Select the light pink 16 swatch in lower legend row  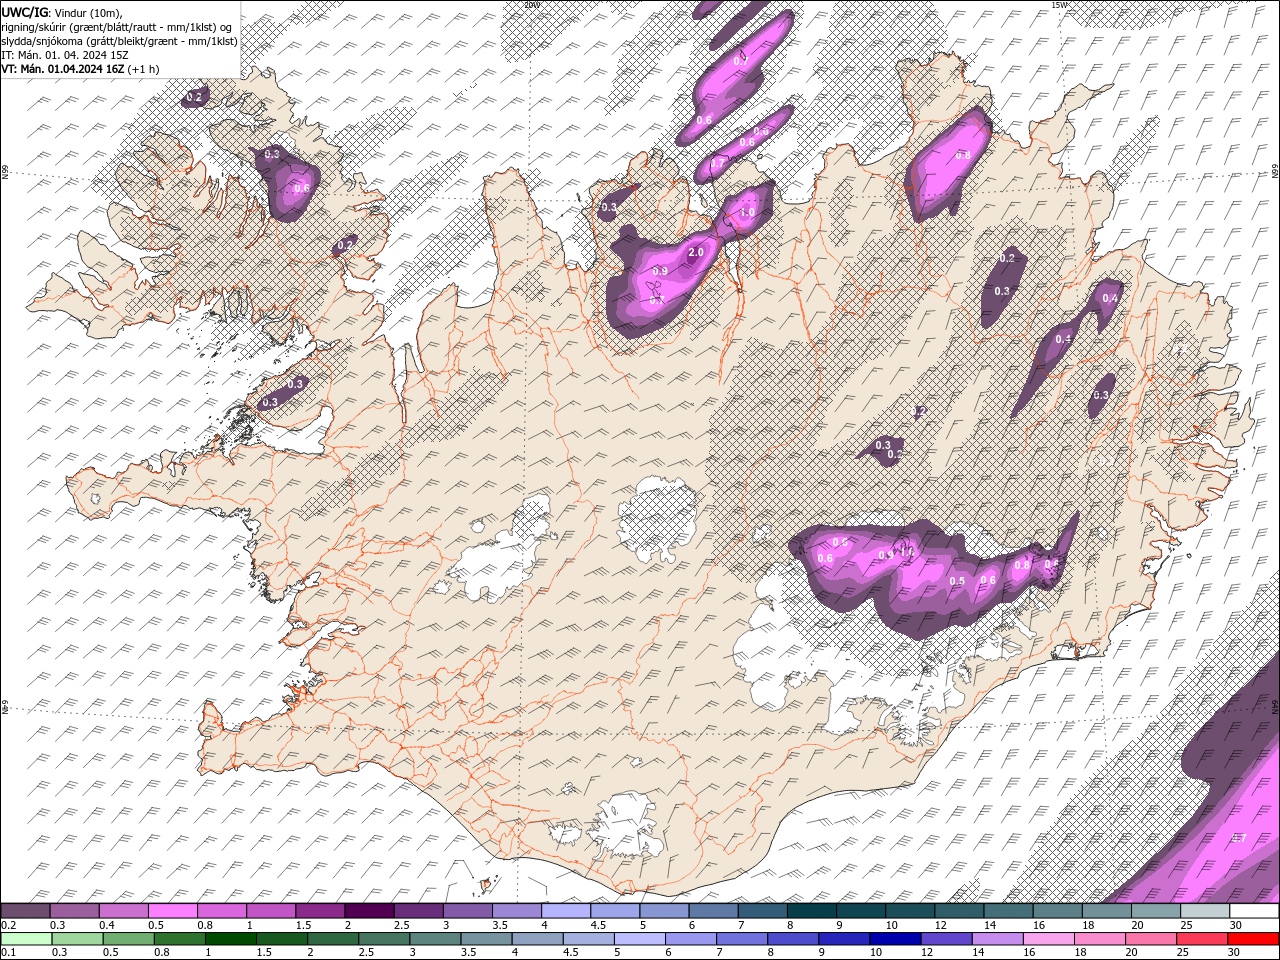point(1047,939)
